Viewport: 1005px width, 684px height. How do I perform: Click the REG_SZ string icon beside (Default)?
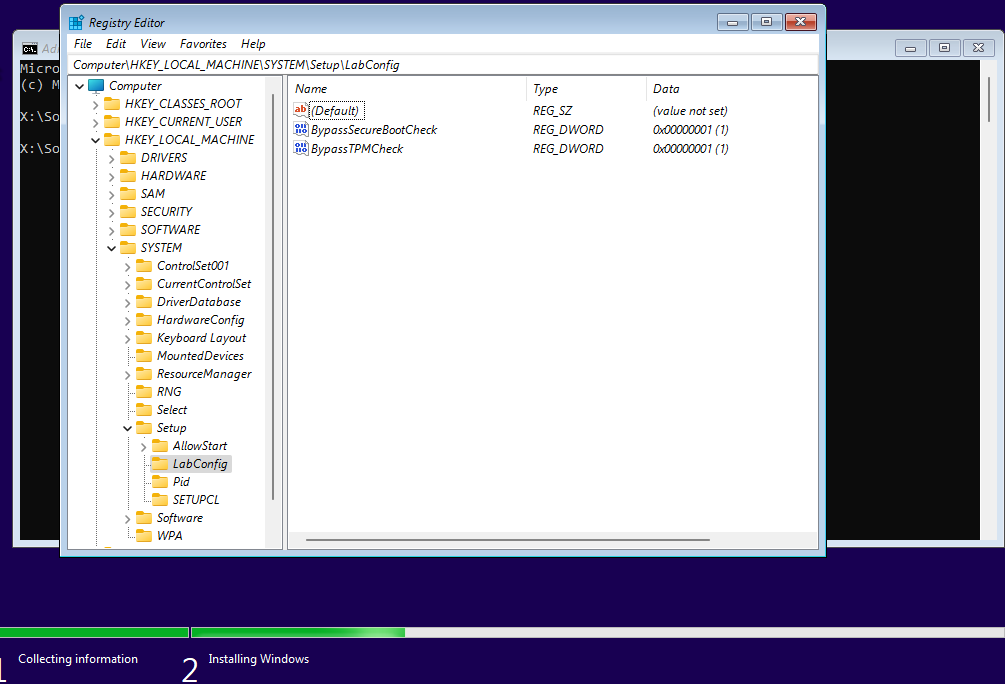(x=300, y=110)
